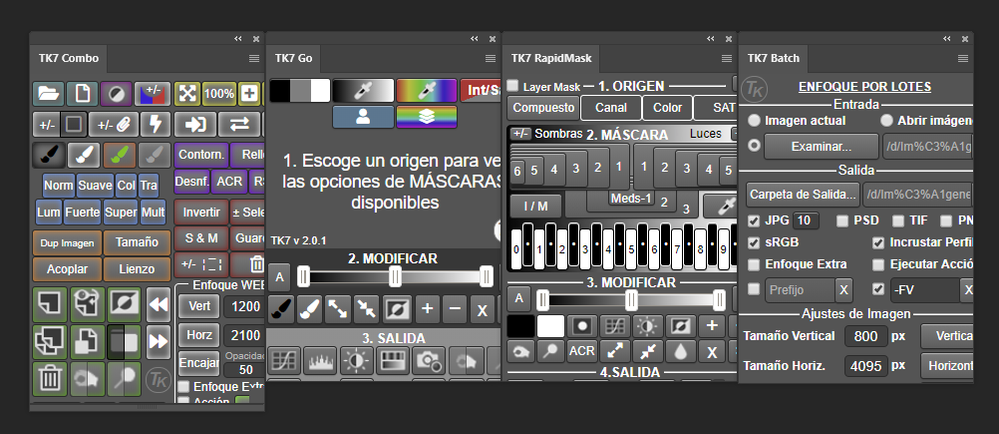Click the Tamaño Vertical 800 input field
Image resolution: width=999 pixels, height=434 pixels.
(x=866, y=336)
